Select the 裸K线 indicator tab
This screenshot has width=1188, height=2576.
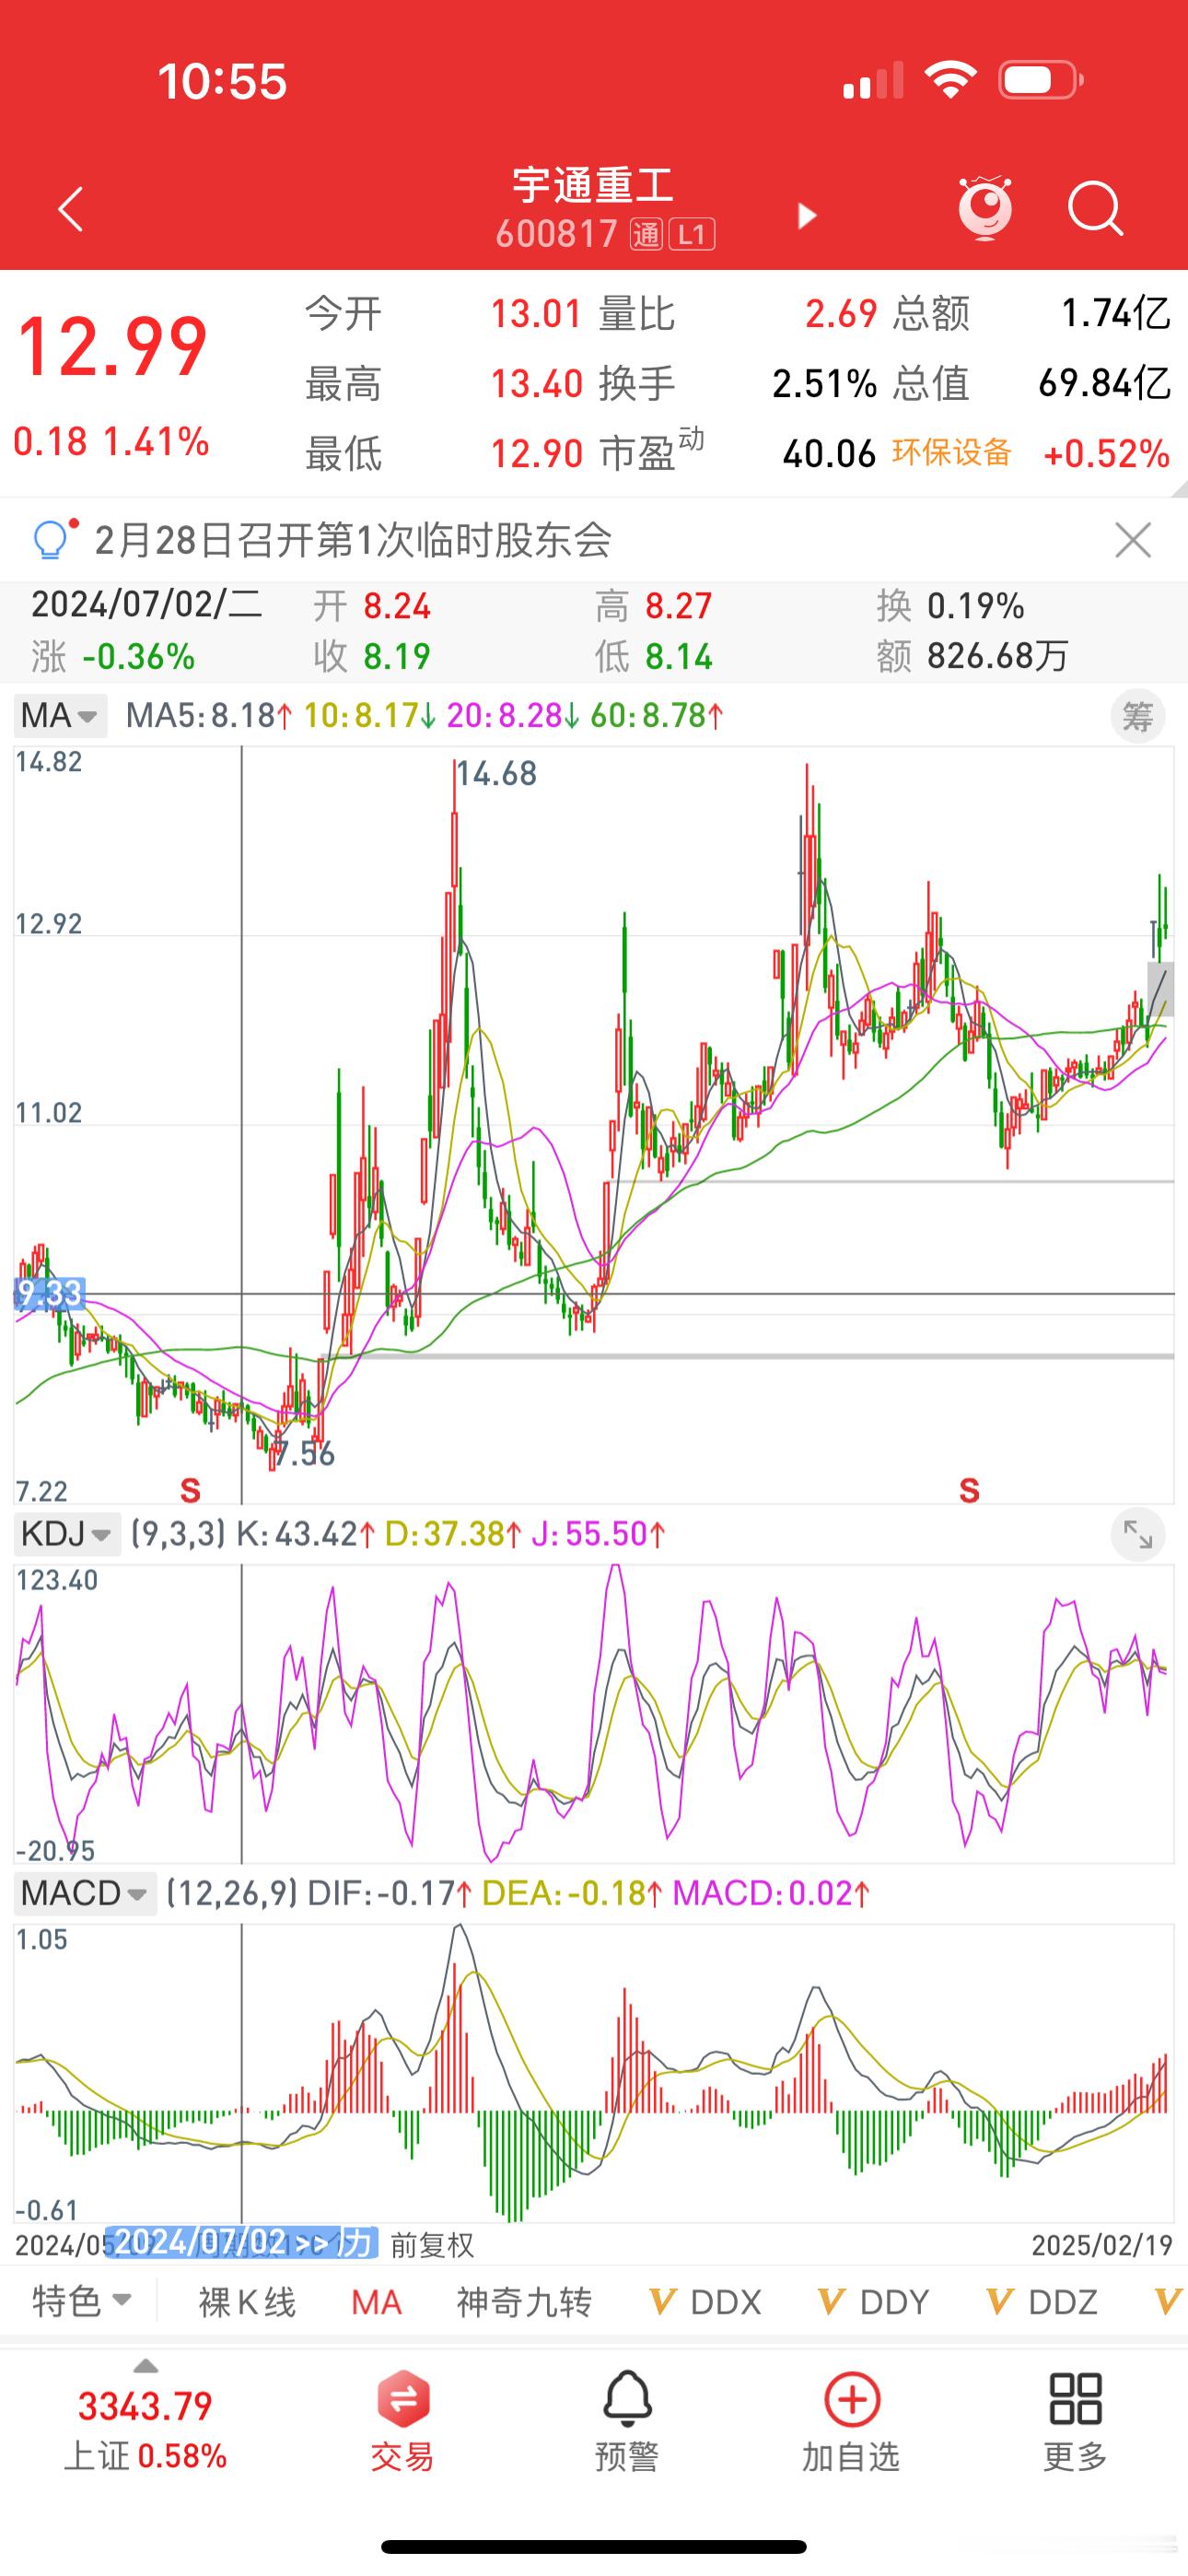[x=247, y=2302]
